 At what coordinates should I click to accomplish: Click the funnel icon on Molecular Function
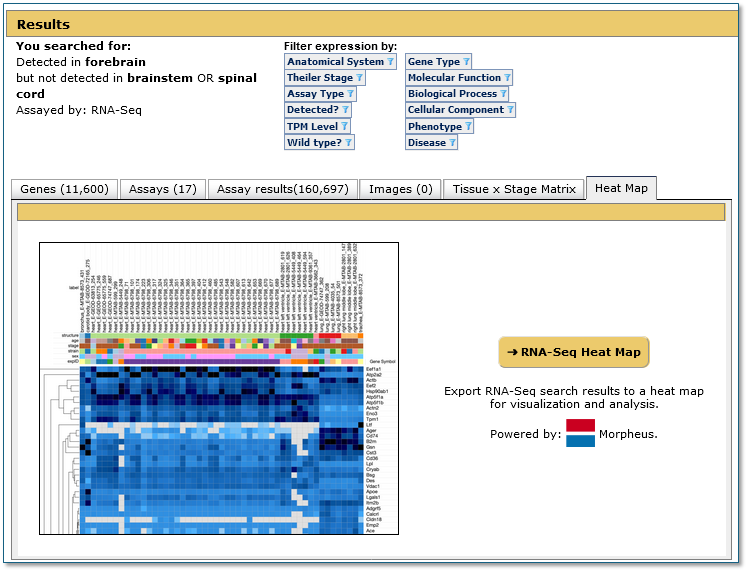click(x=507, y=78)
